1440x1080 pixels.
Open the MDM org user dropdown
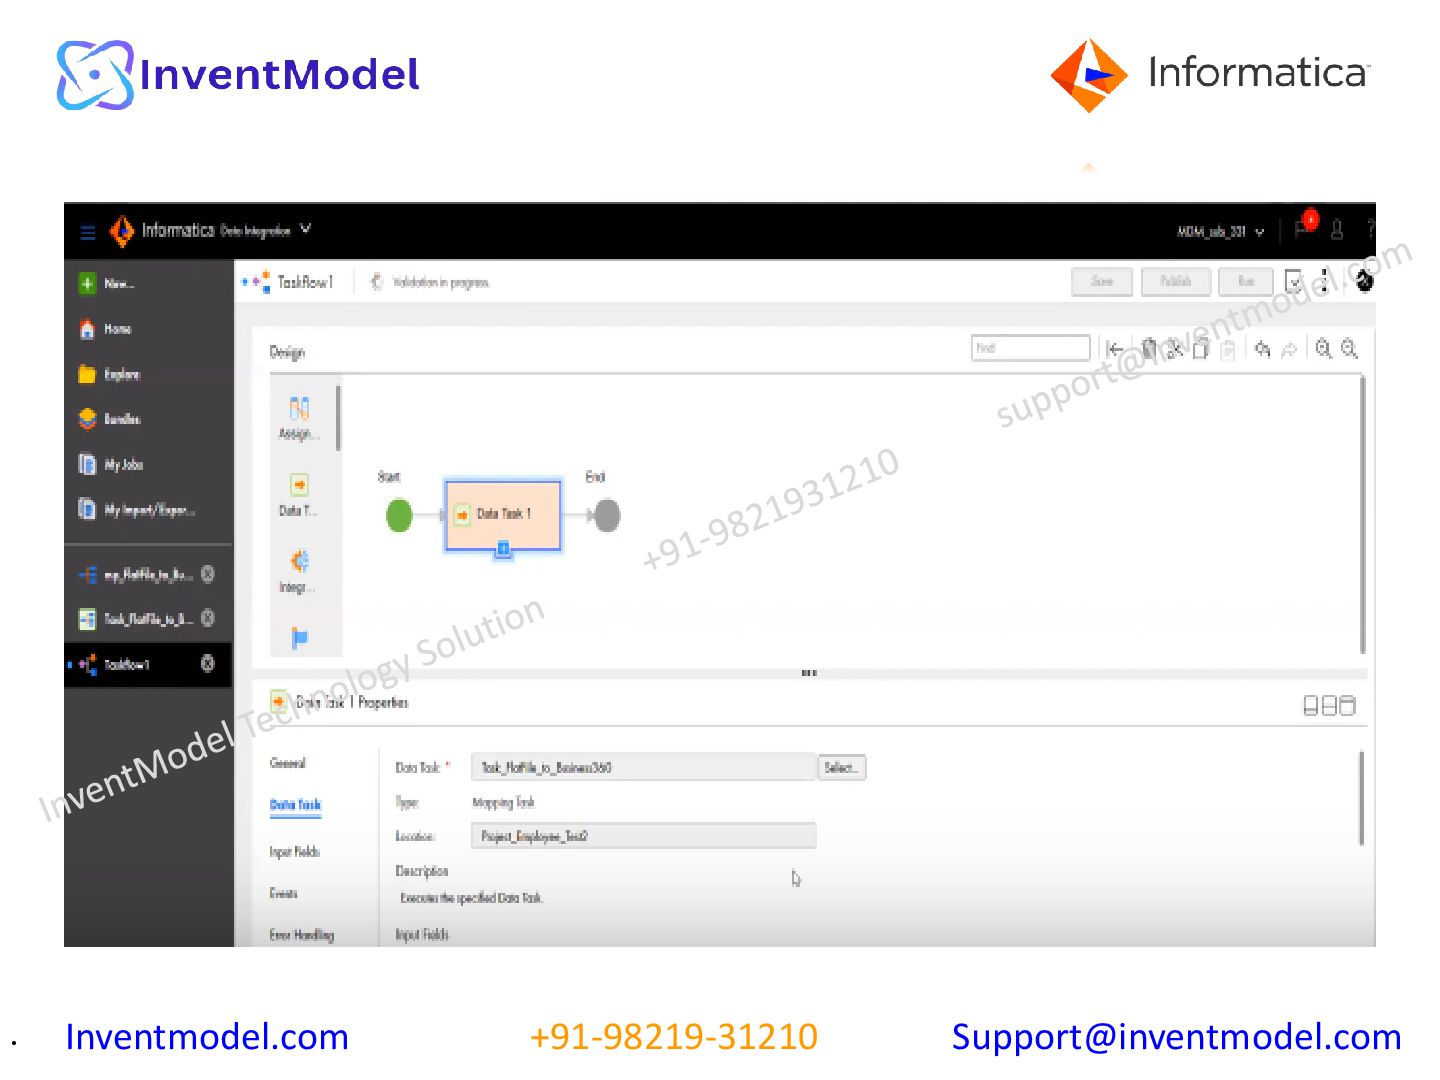[1220, 231]
